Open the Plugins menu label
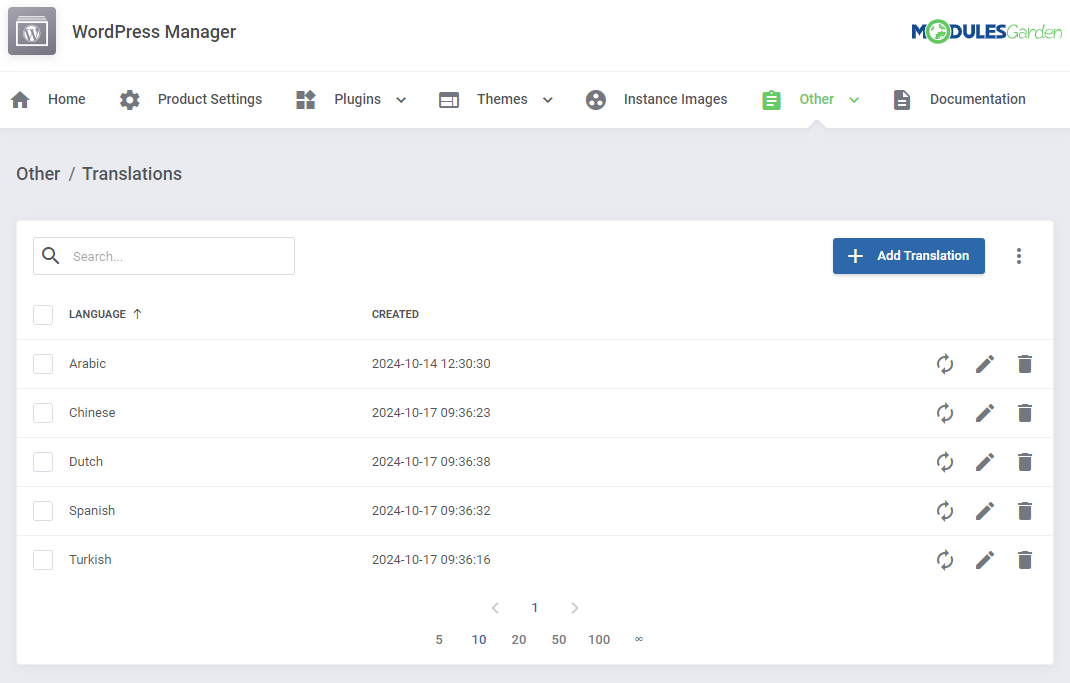1070x683 pixels. coord(358,100)
